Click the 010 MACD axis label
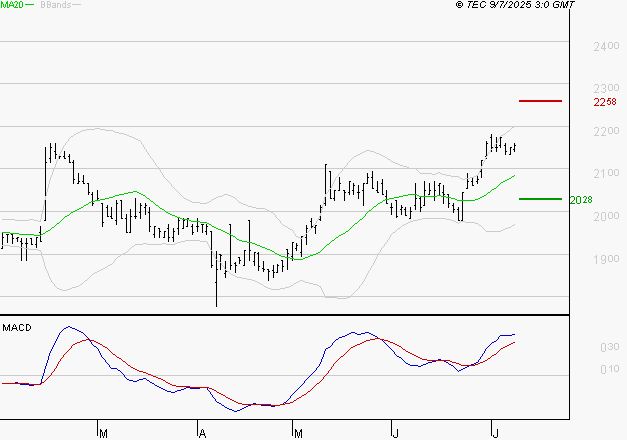Screen dimensions: 627x440 [608, 370]
